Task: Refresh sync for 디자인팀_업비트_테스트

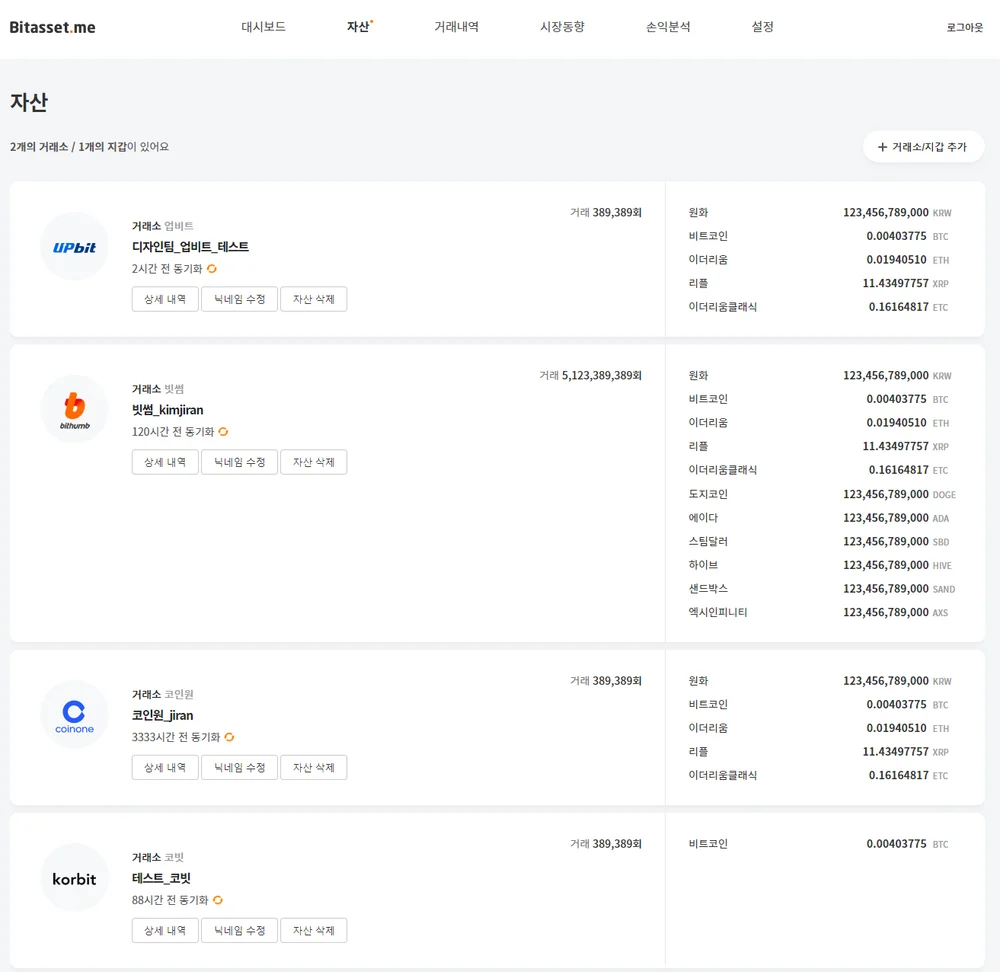Action: [x=212, y=269]
